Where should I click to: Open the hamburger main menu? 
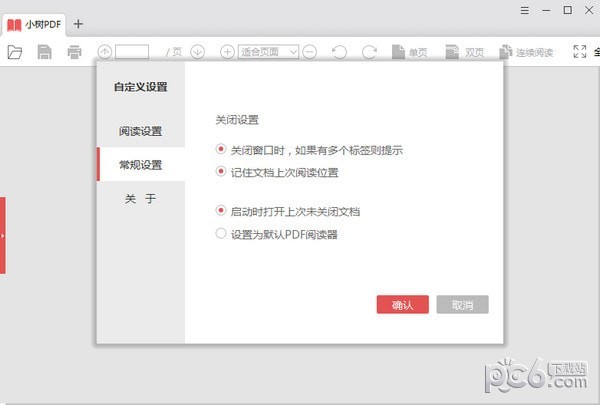525,10
